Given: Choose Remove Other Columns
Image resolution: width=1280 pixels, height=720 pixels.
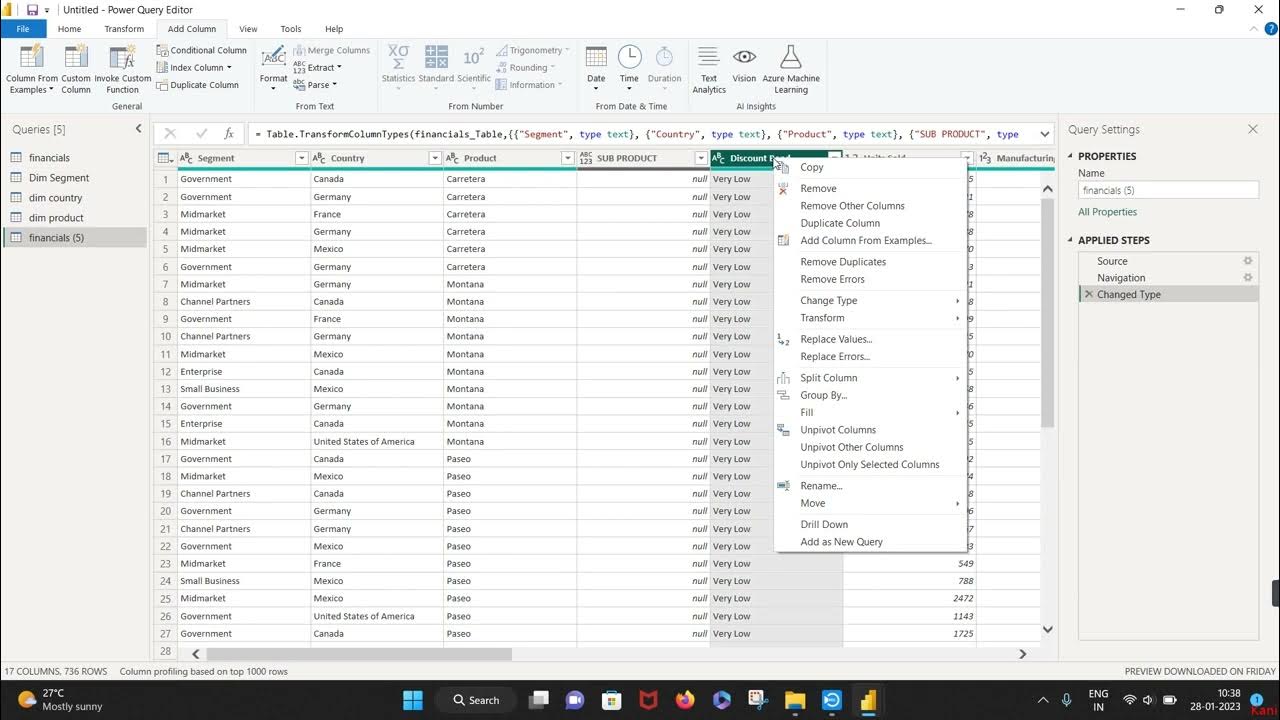Looking at the screenshot, I should pyautogui.click(x=852, y=206).
